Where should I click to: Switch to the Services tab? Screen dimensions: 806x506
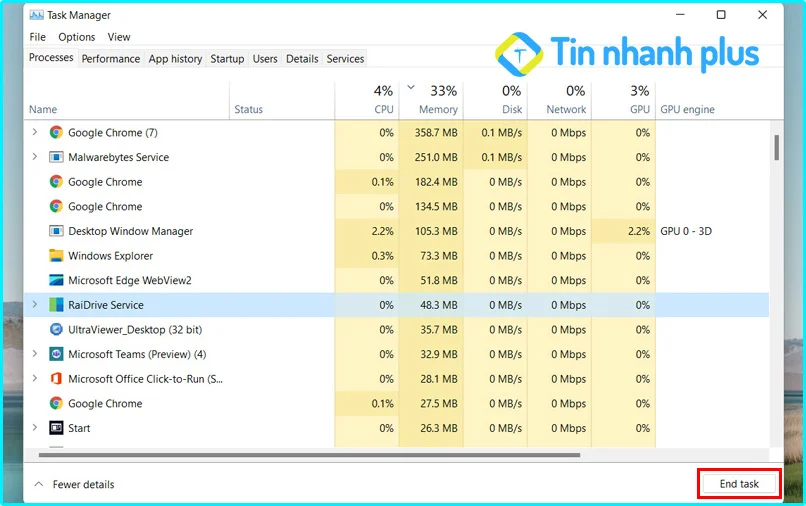(x=345, y=59)
